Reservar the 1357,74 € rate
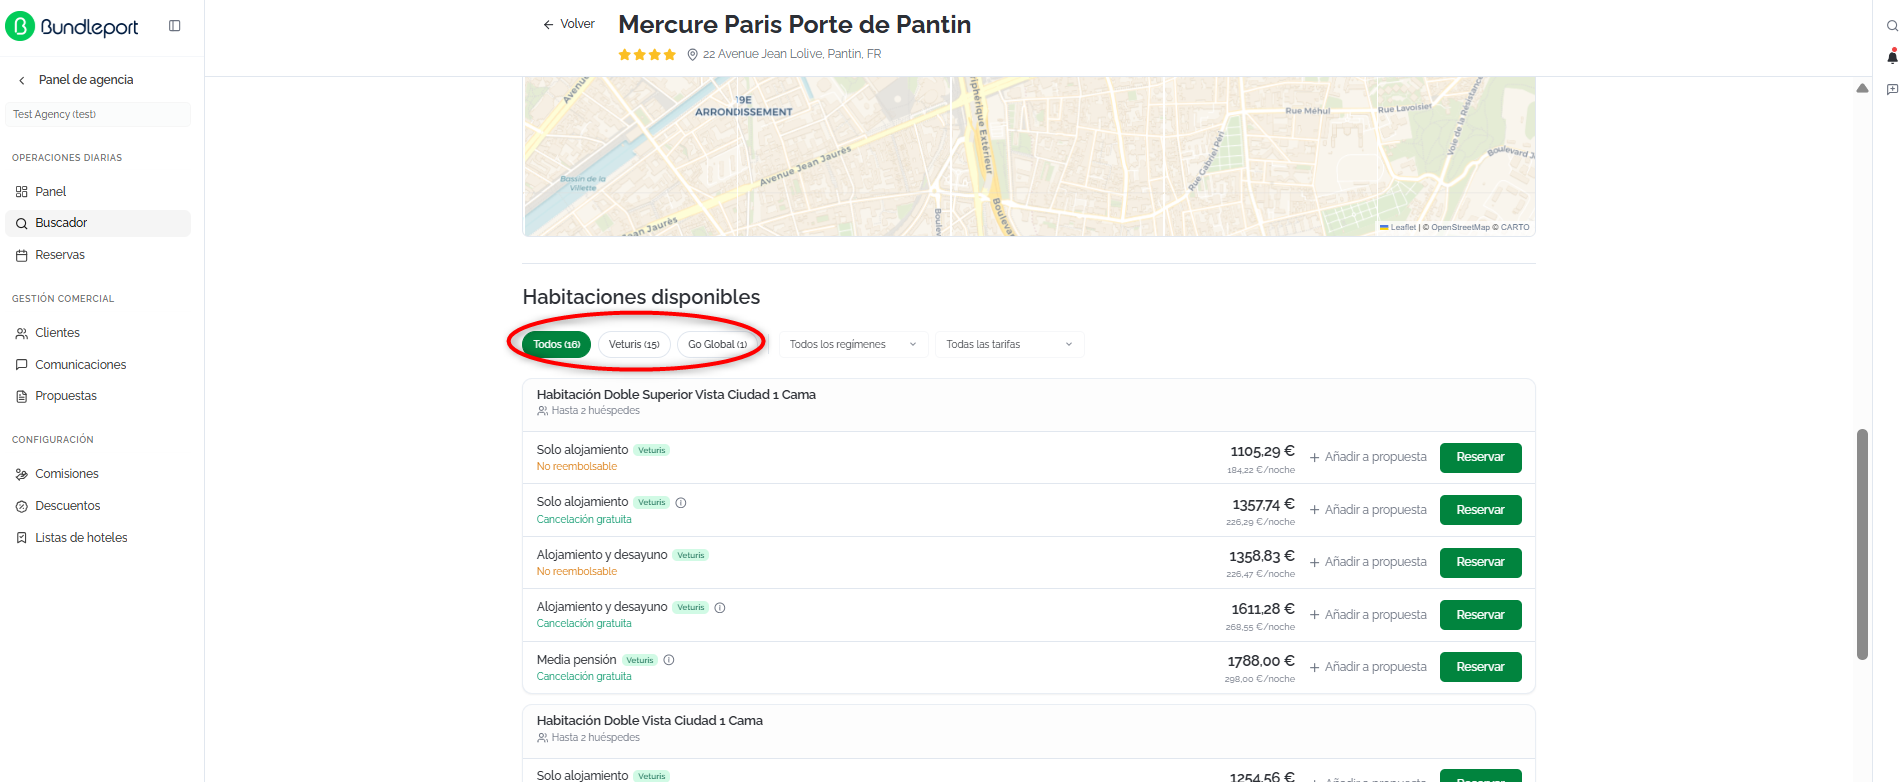 click(x=1480, y=510)
